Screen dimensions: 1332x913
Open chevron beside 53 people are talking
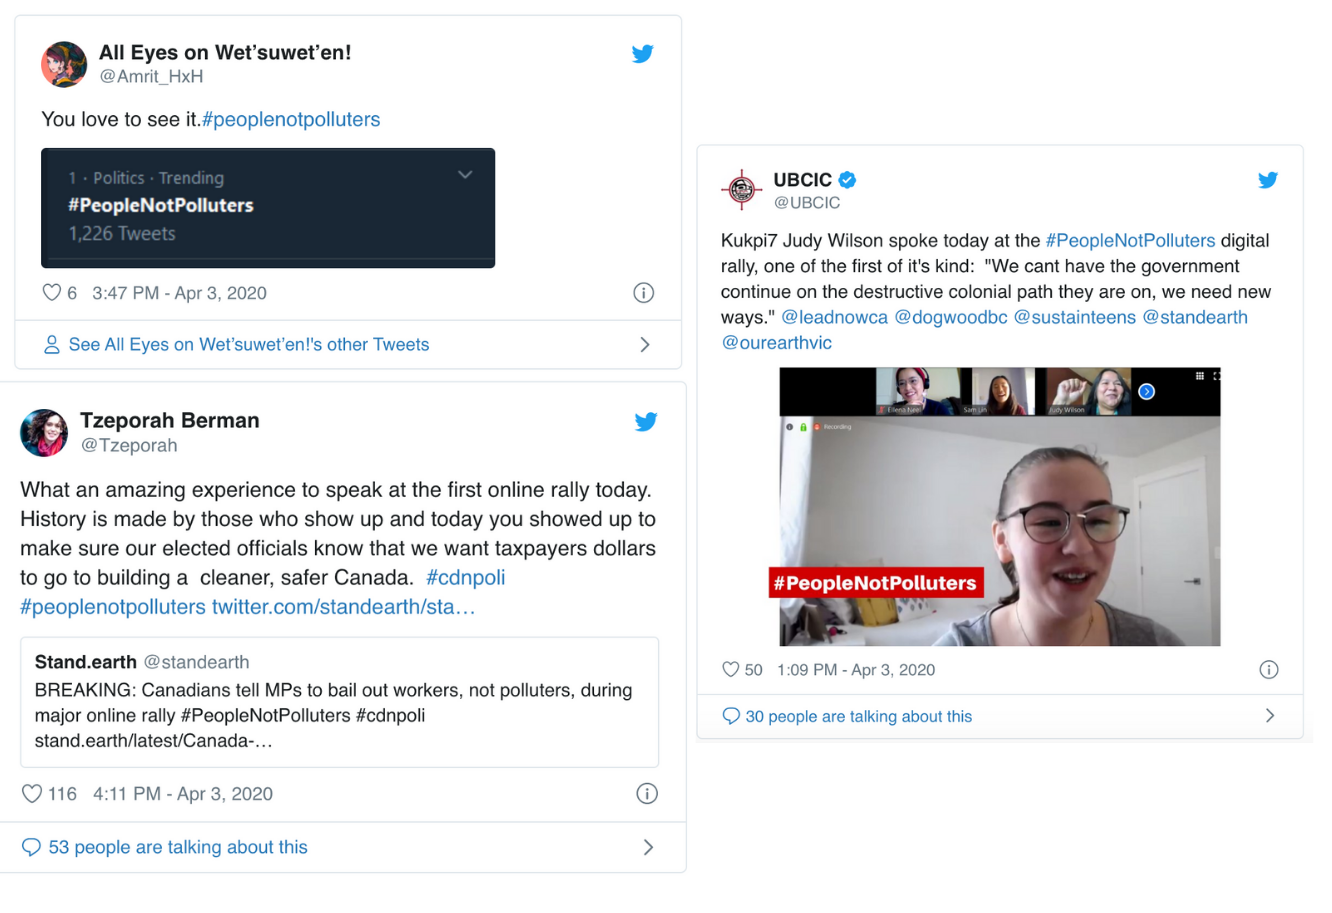click(x=648, y=848)
